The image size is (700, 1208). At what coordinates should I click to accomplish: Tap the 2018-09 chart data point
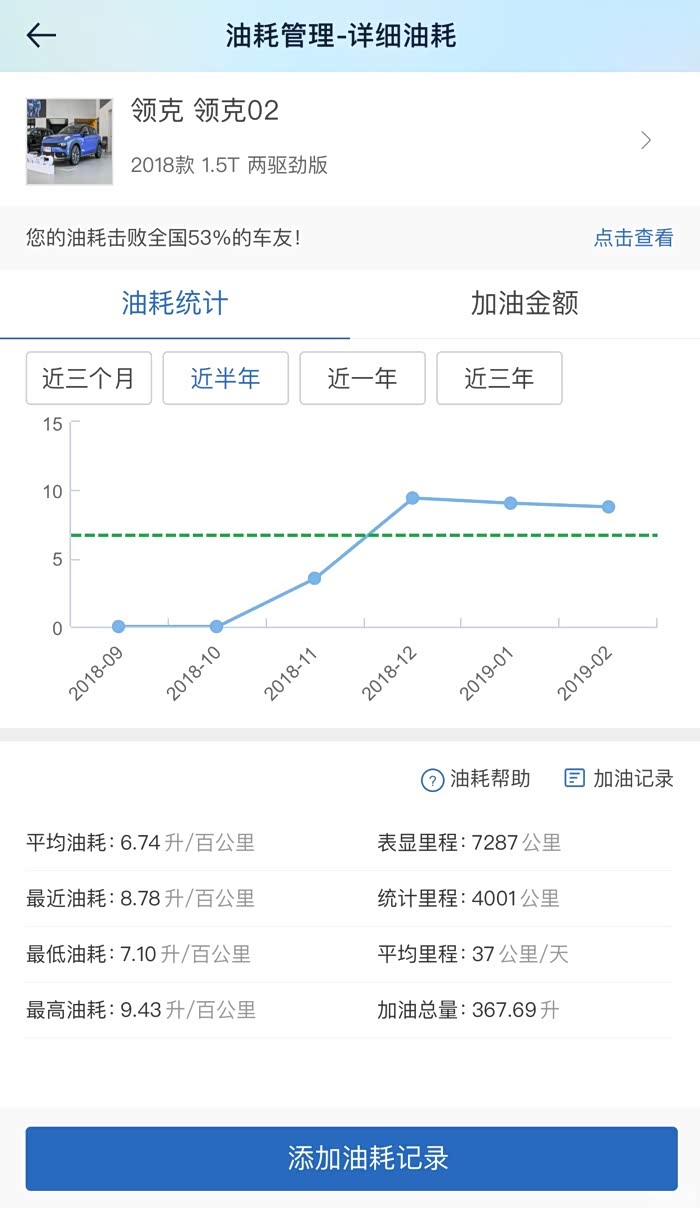(x=118, y=626)
